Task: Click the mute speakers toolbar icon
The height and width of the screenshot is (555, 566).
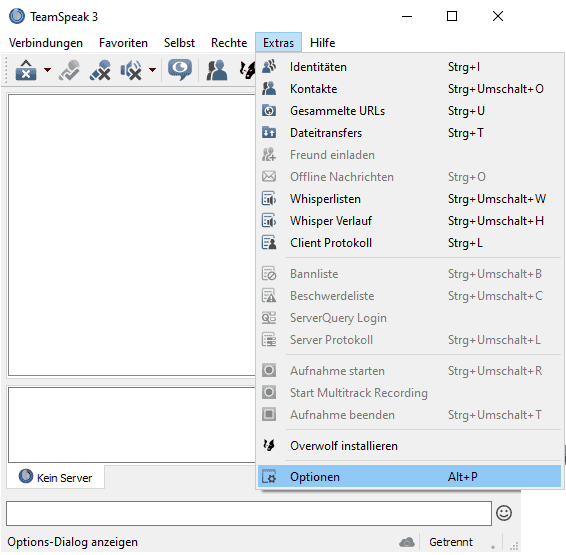Action: (x=131, y=70)
